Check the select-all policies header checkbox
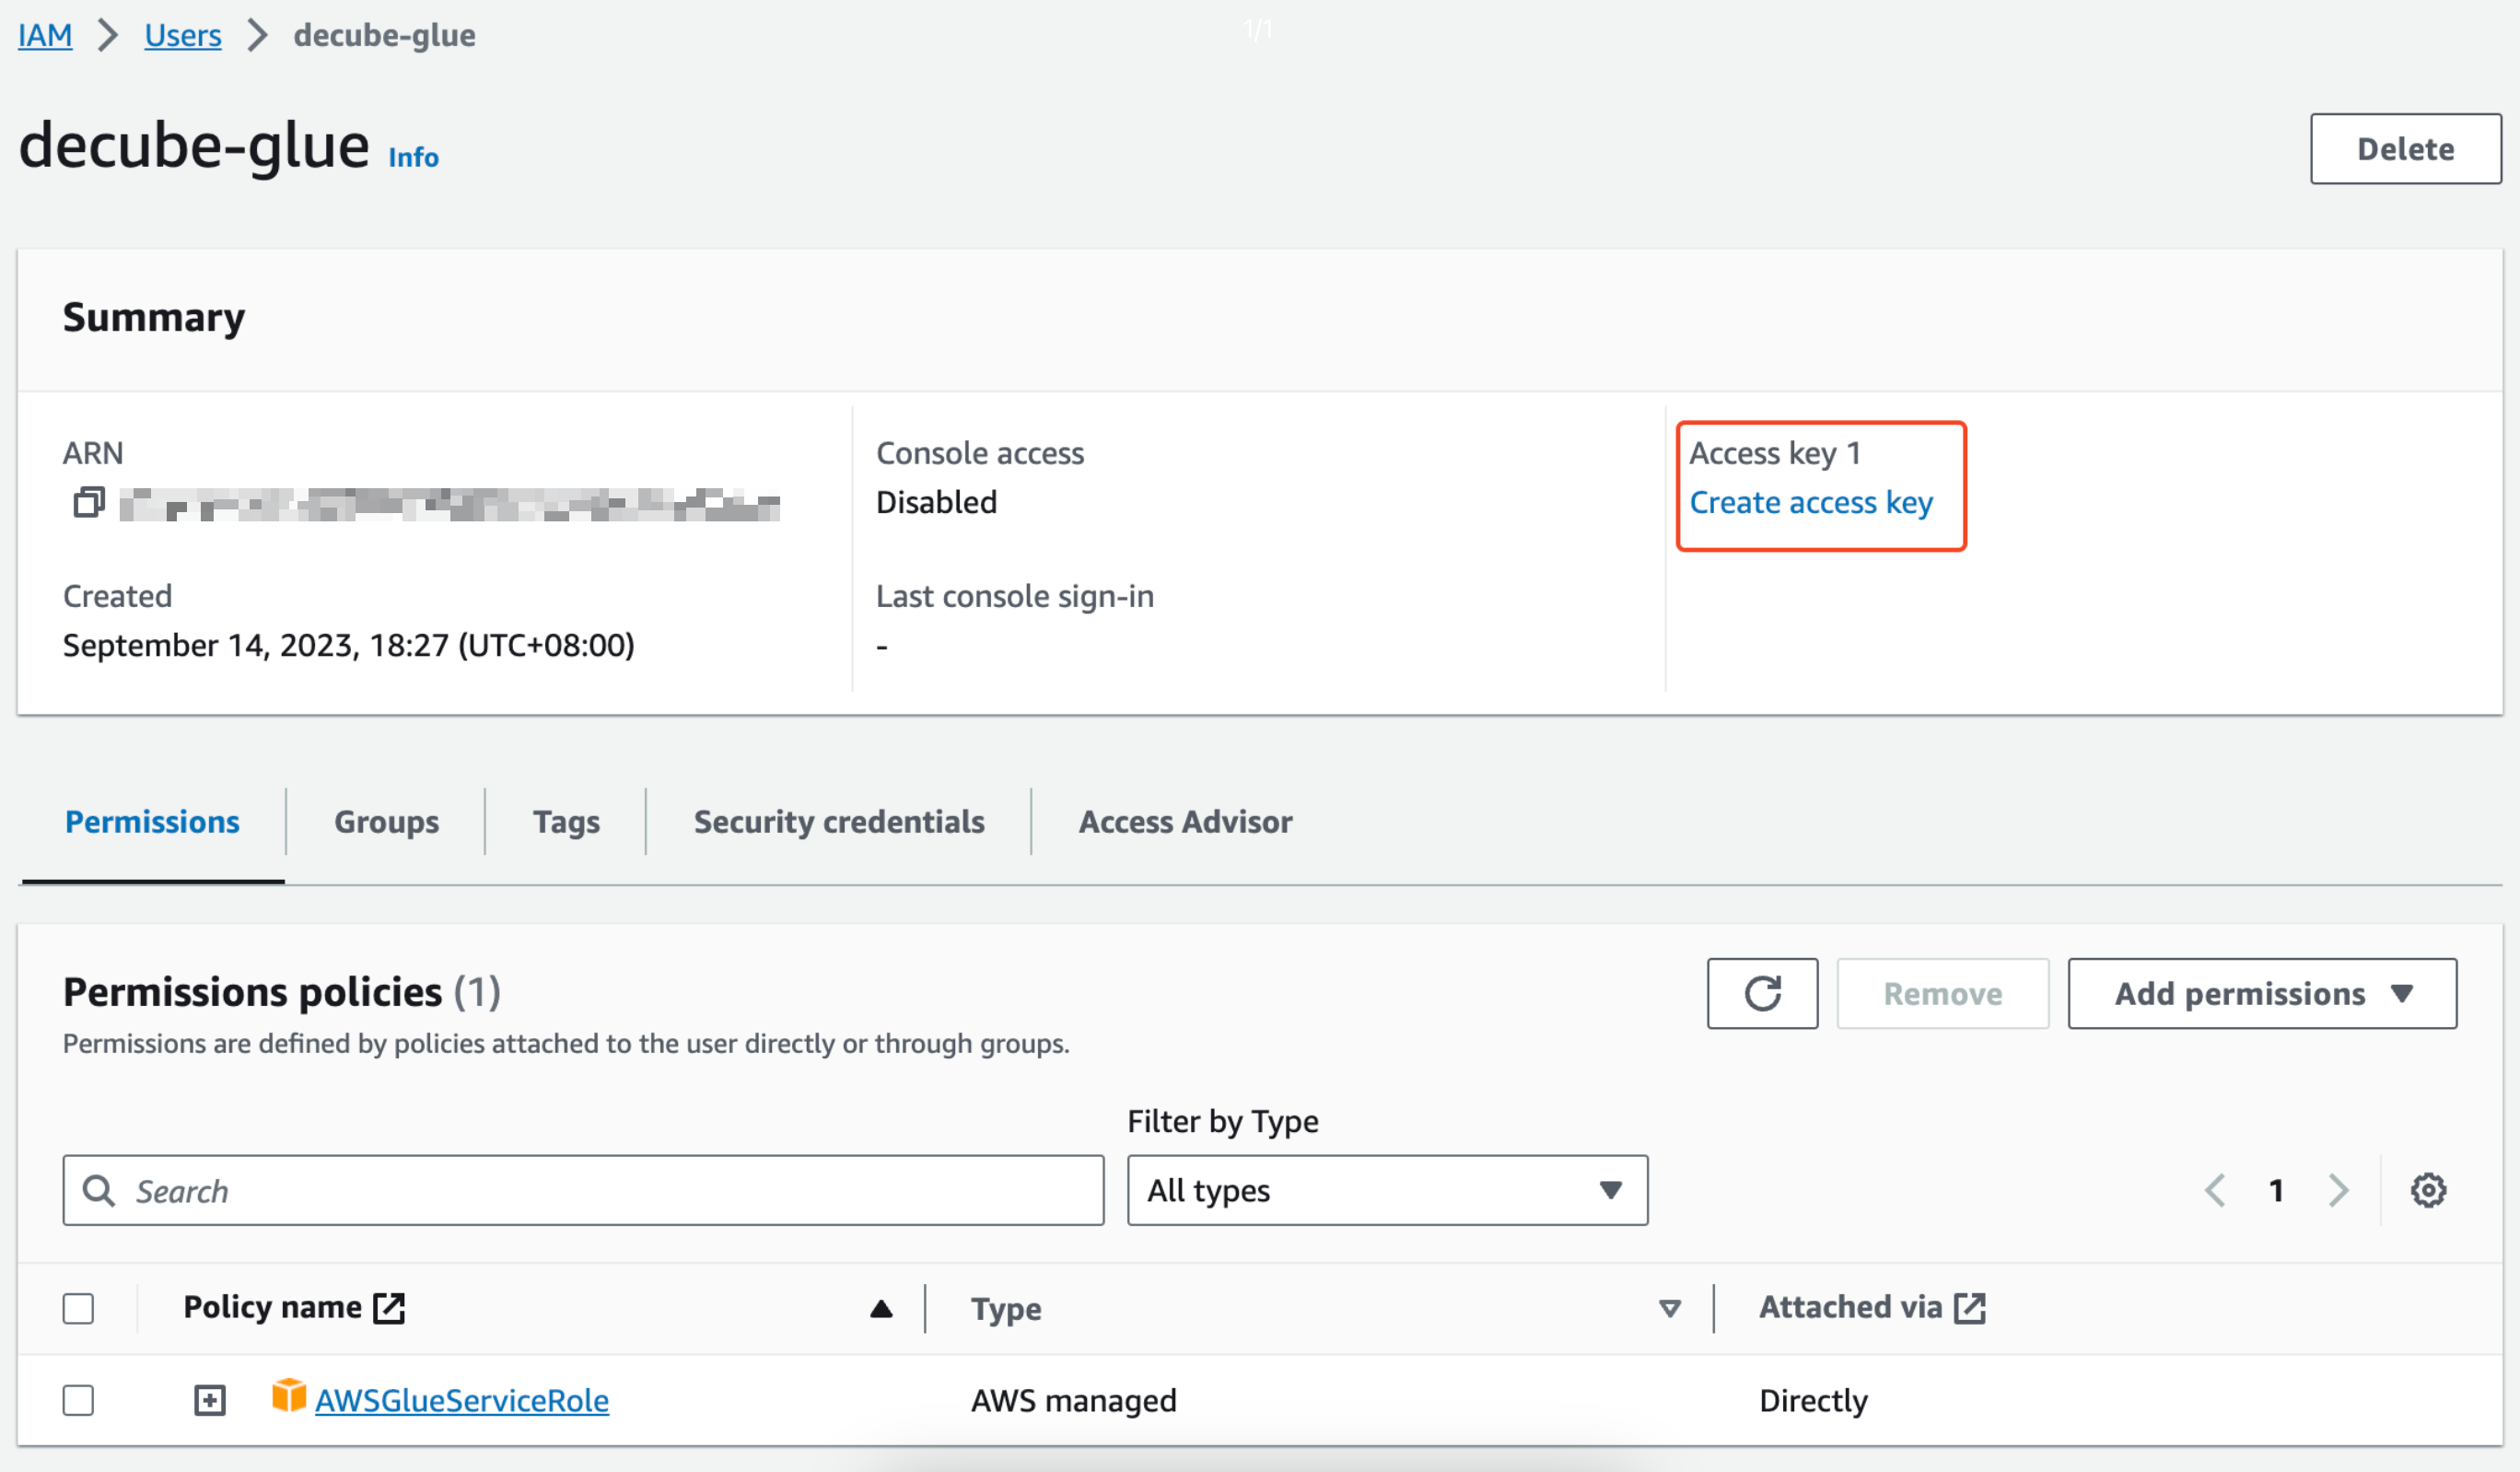This screenshot has width=2520, height=1472. click(78, 1308)
